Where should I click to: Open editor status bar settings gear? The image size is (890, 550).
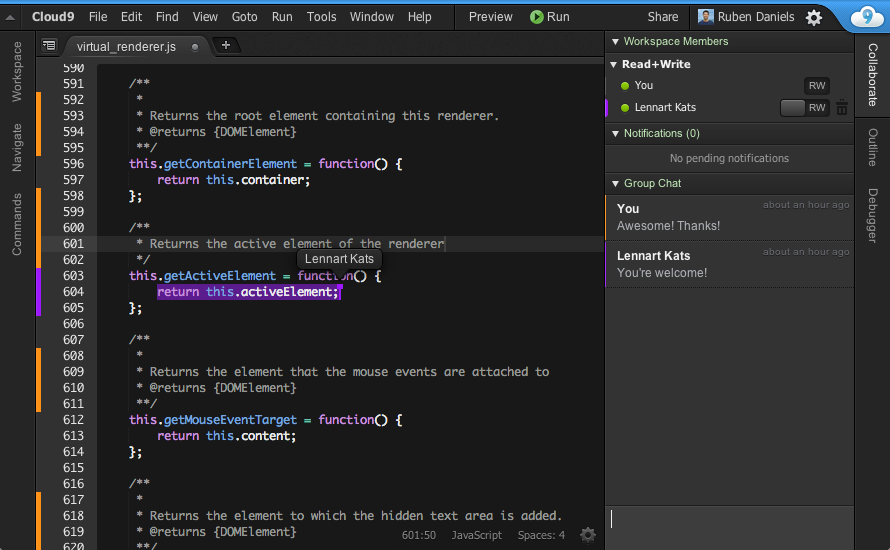point(588,534)
